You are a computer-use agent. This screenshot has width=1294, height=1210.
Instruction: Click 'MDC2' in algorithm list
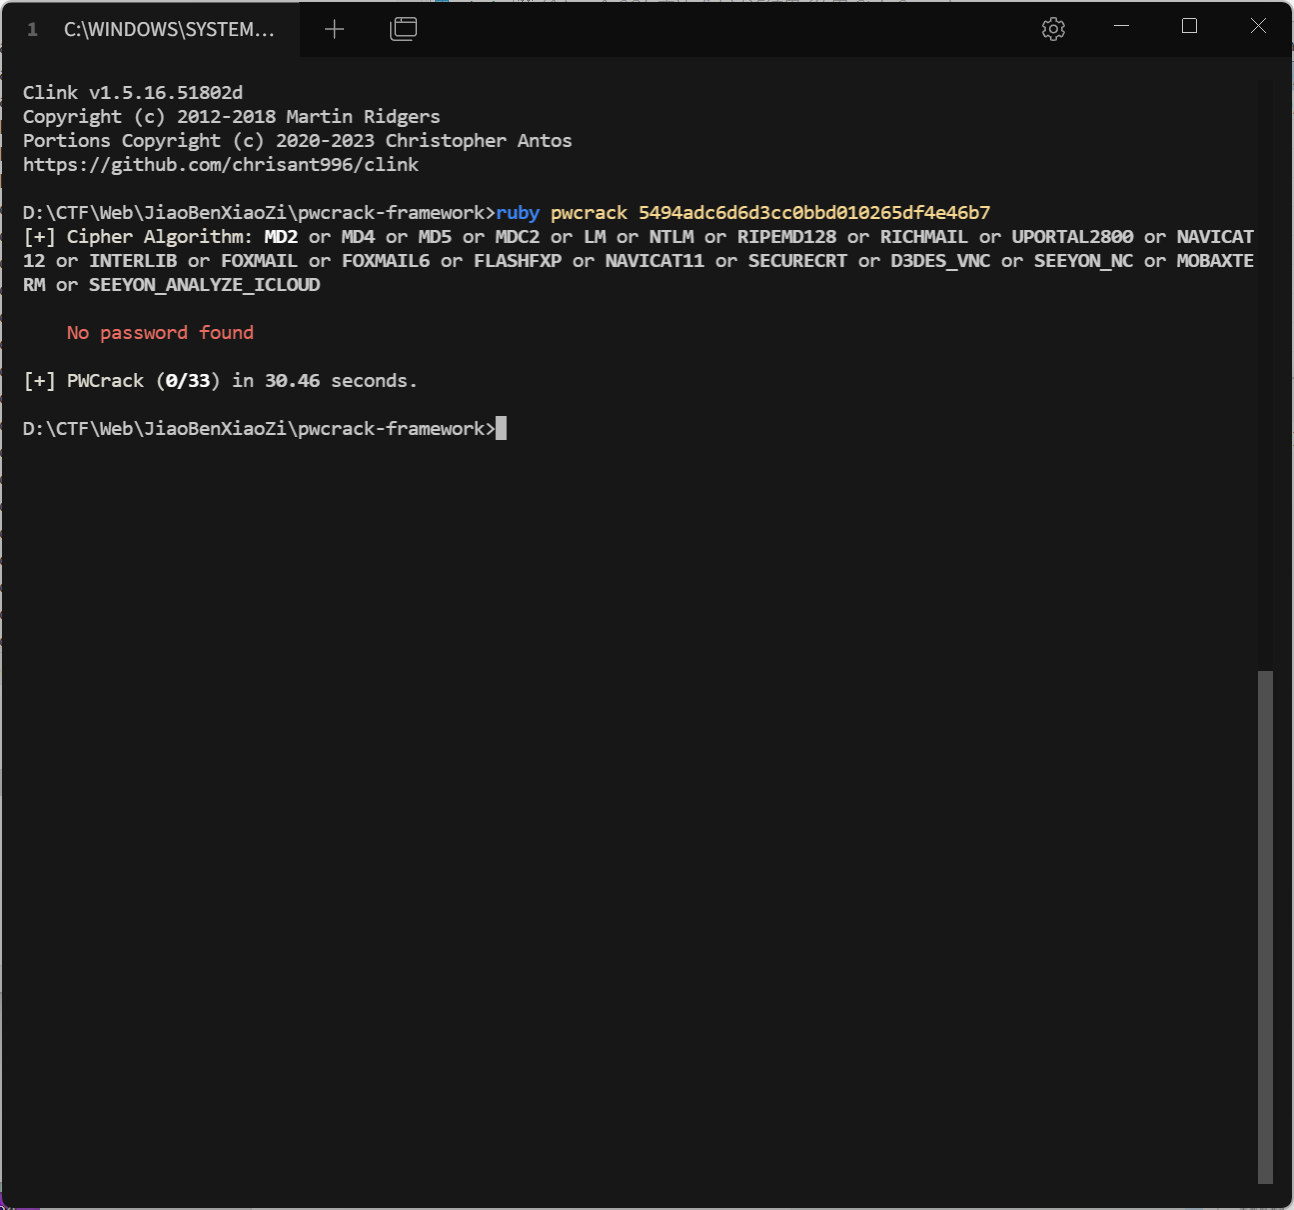(517, 236)
